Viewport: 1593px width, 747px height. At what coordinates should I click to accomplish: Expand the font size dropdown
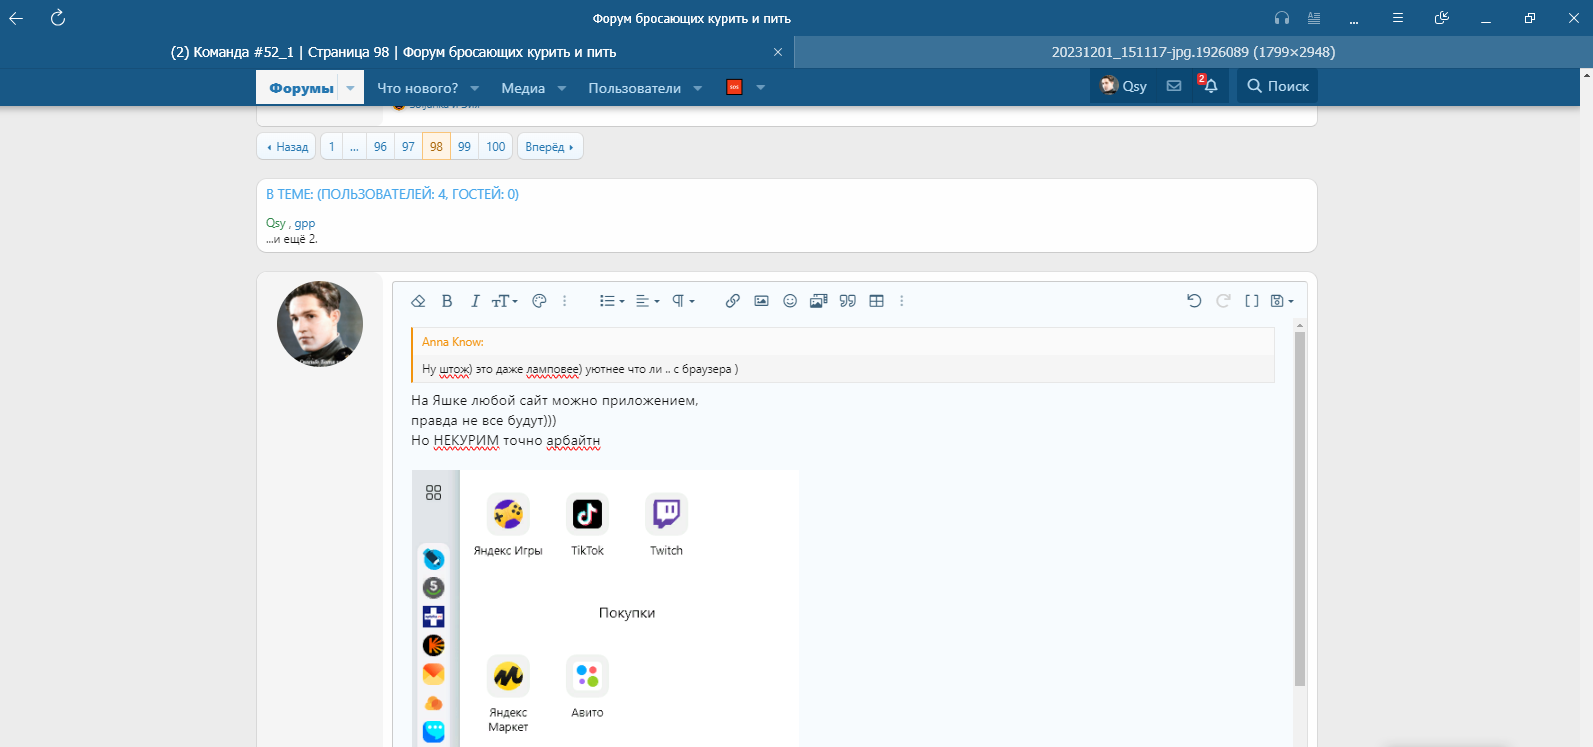[x=504, y=301]
